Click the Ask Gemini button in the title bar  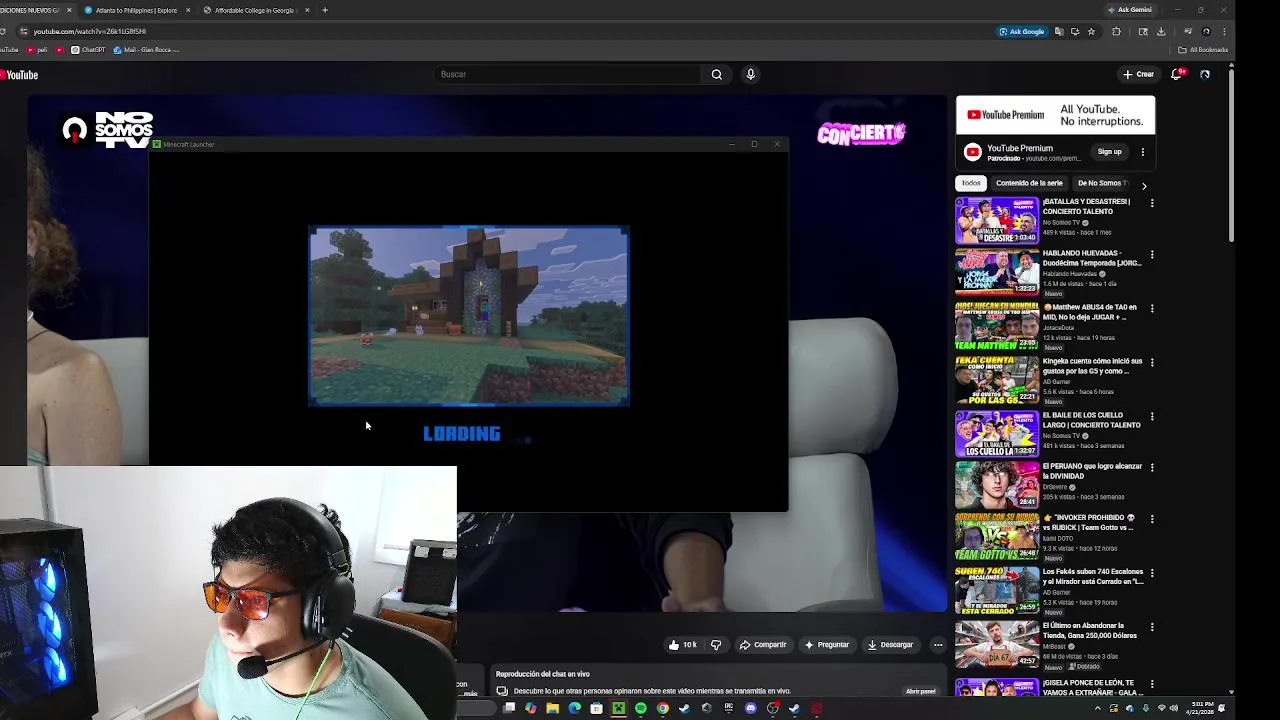pos(1130,10)
